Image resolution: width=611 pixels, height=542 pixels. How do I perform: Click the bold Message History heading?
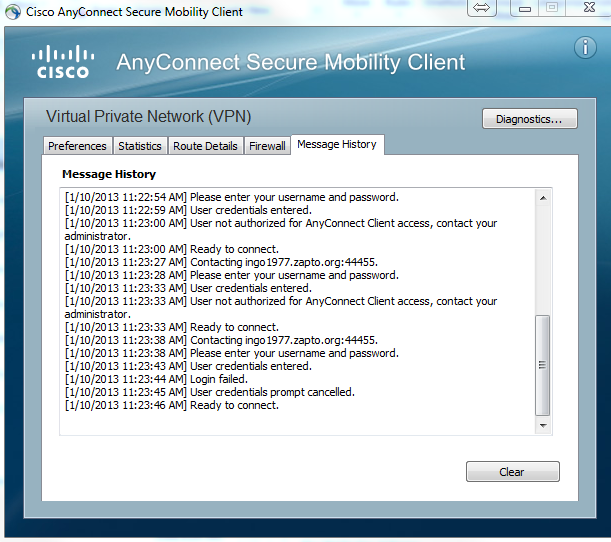(109, 174)
